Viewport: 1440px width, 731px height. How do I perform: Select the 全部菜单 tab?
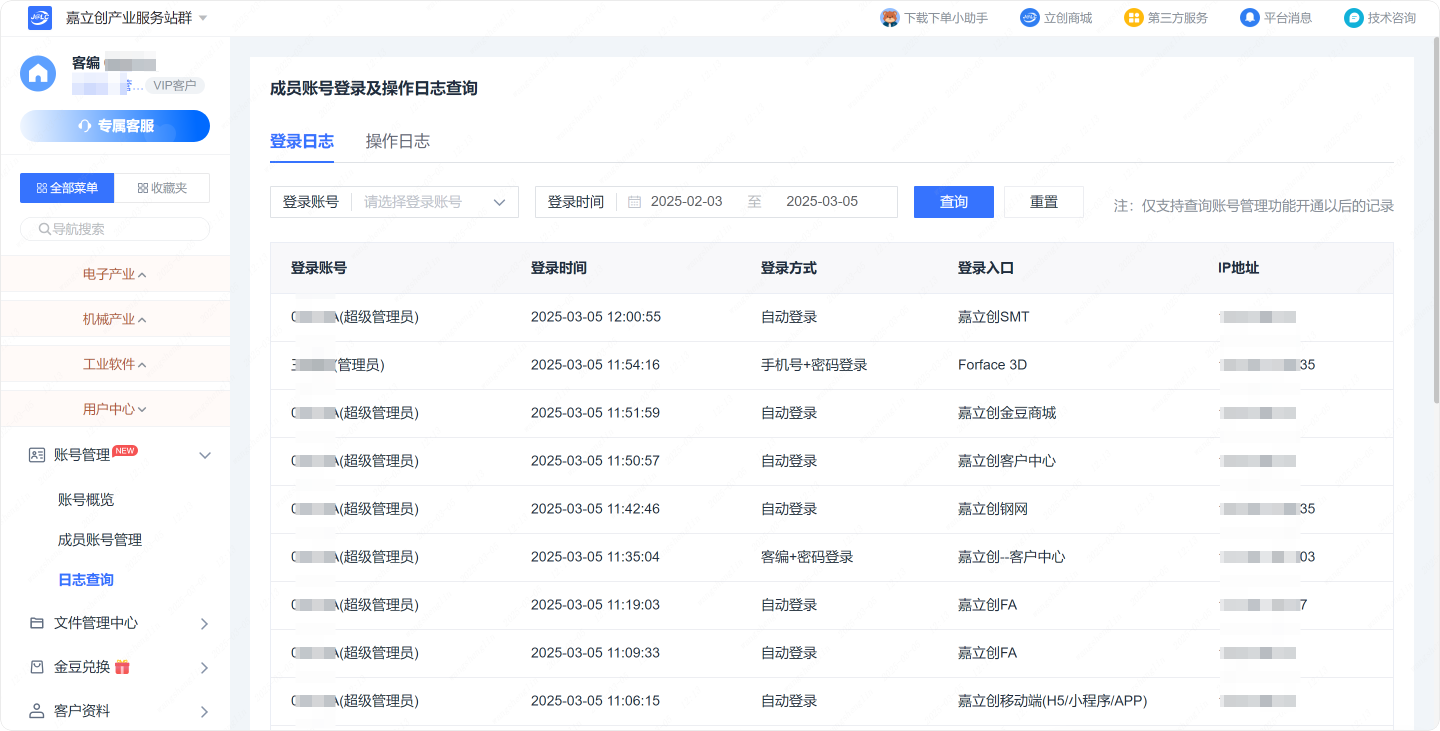click(67, 188)
